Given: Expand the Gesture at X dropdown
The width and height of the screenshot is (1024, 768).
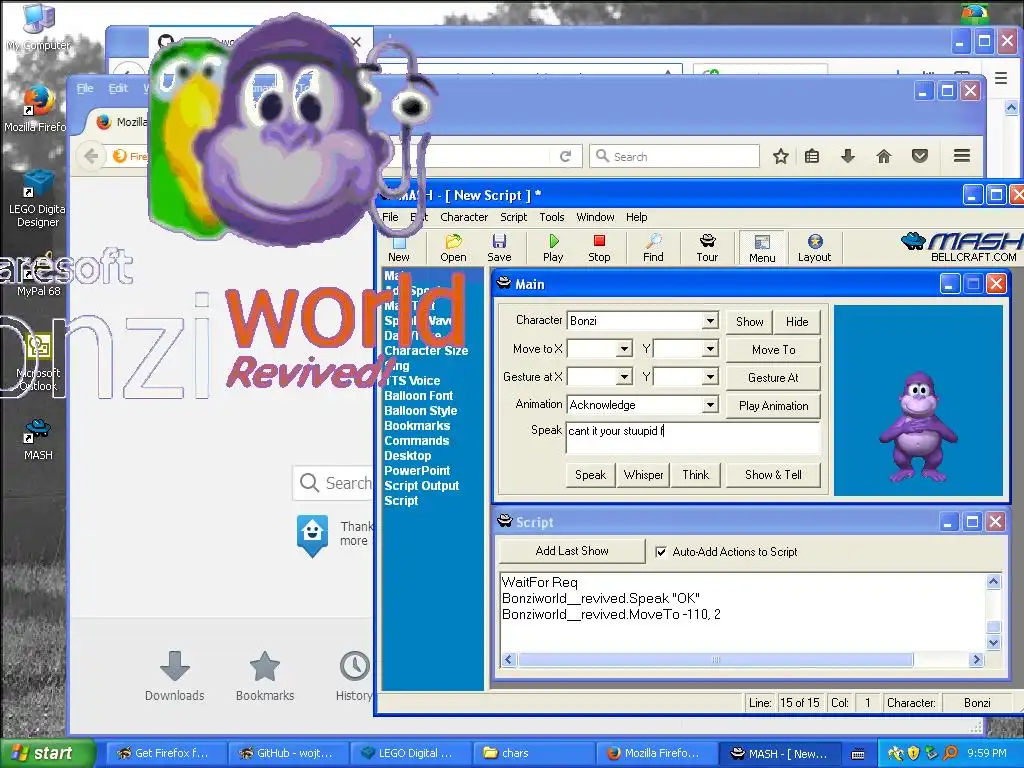Looking at the screenshot, I should tap(624, 377).
